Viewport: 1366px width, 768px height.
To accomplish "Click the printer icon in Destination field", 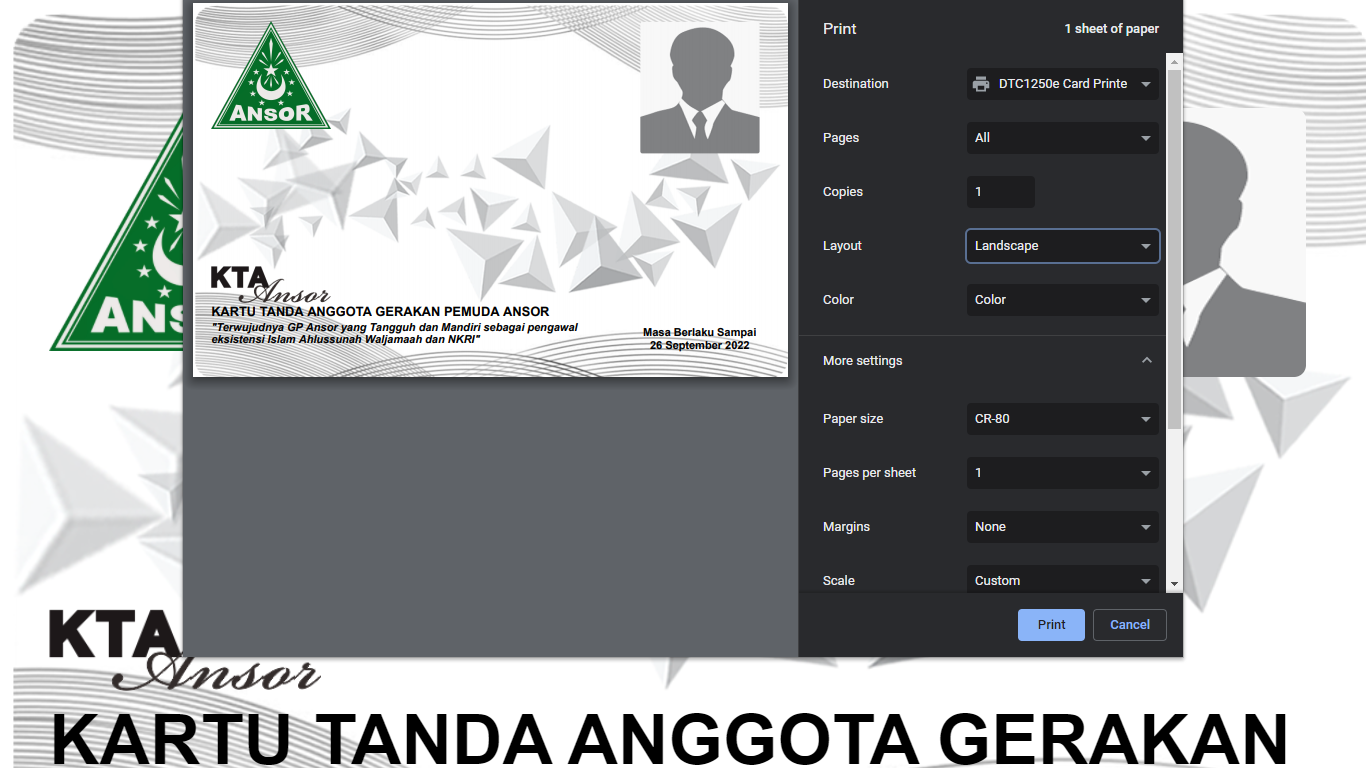I will tap(981, 84).
